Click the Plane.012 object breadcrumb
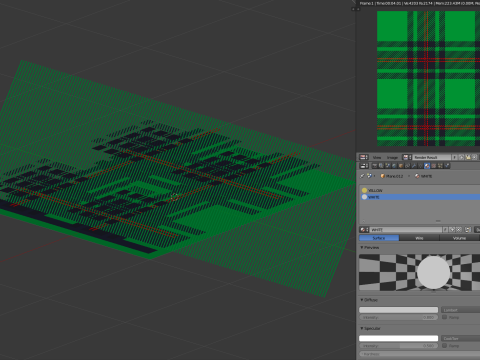The height and width of the screenshot is (360, 480). click(x=392, y=176)
